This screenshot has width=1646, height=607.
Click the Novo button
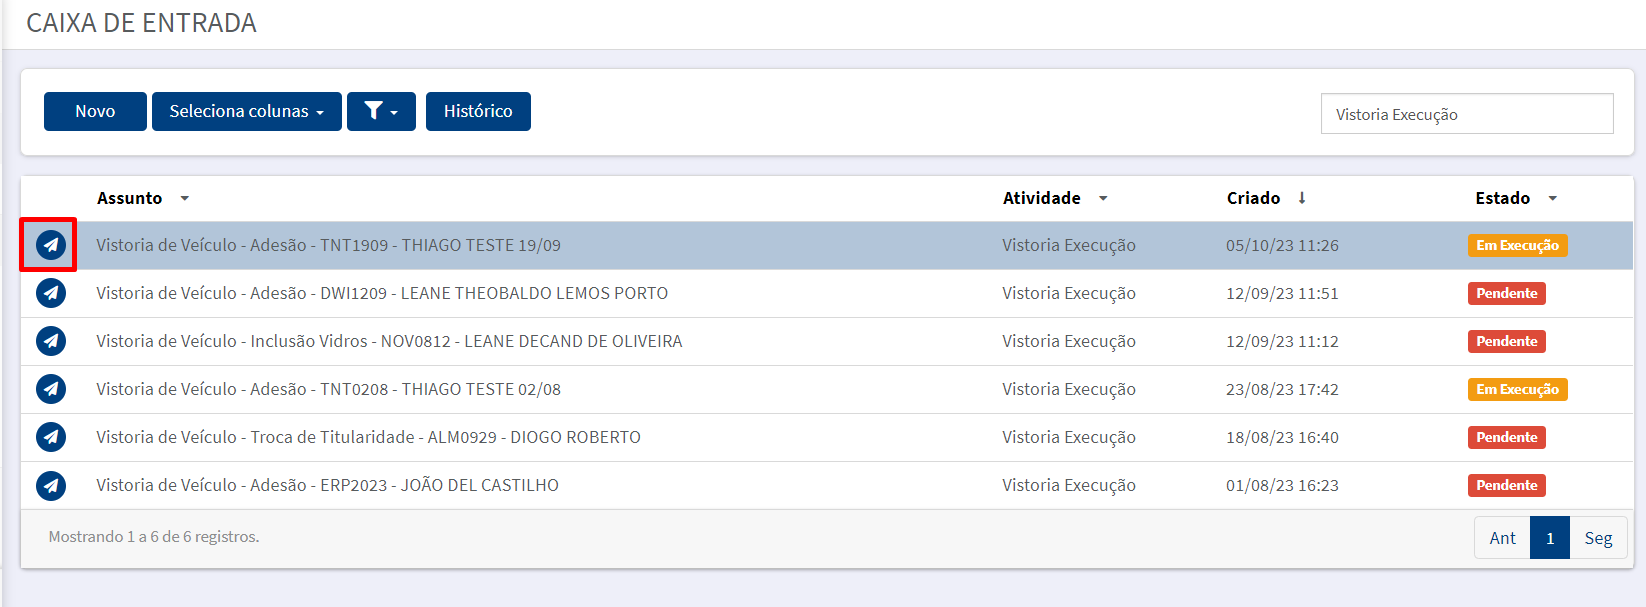95,111
